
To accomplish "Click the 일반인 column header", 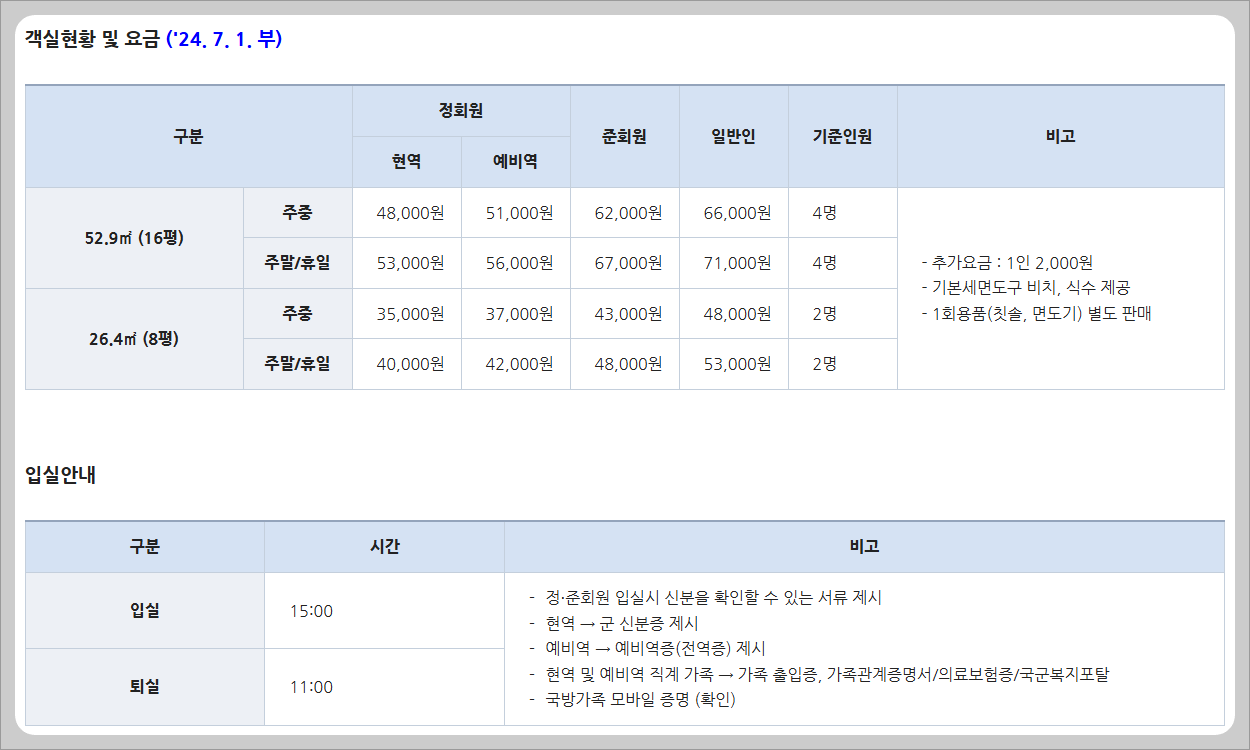I will pos(733,136).
